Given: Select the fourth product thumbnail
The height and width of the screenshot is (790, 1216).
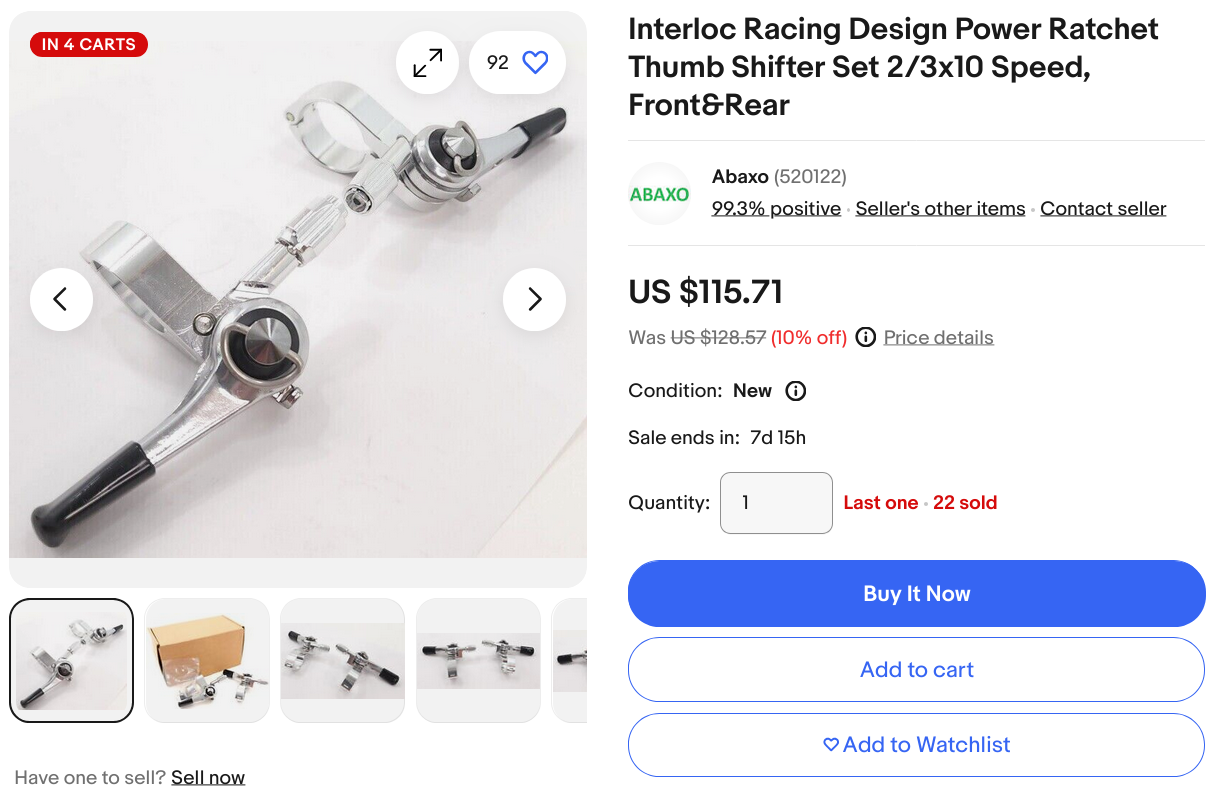Looking at the screenshot, I should coord(478,660).
